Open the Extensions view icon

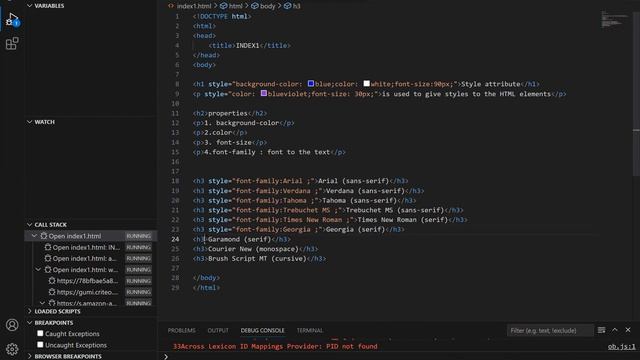pos(12,43)
